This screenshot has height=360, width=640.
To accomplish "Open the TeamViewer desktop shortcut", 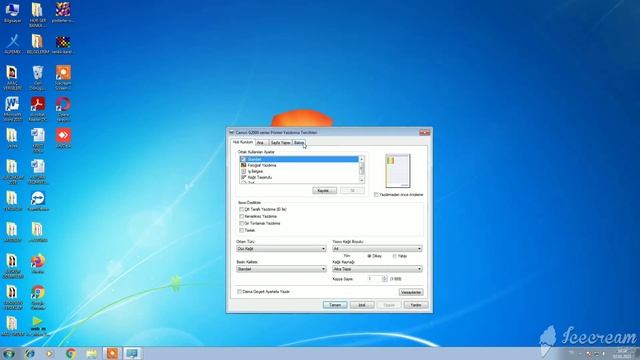I will (38, 201).
